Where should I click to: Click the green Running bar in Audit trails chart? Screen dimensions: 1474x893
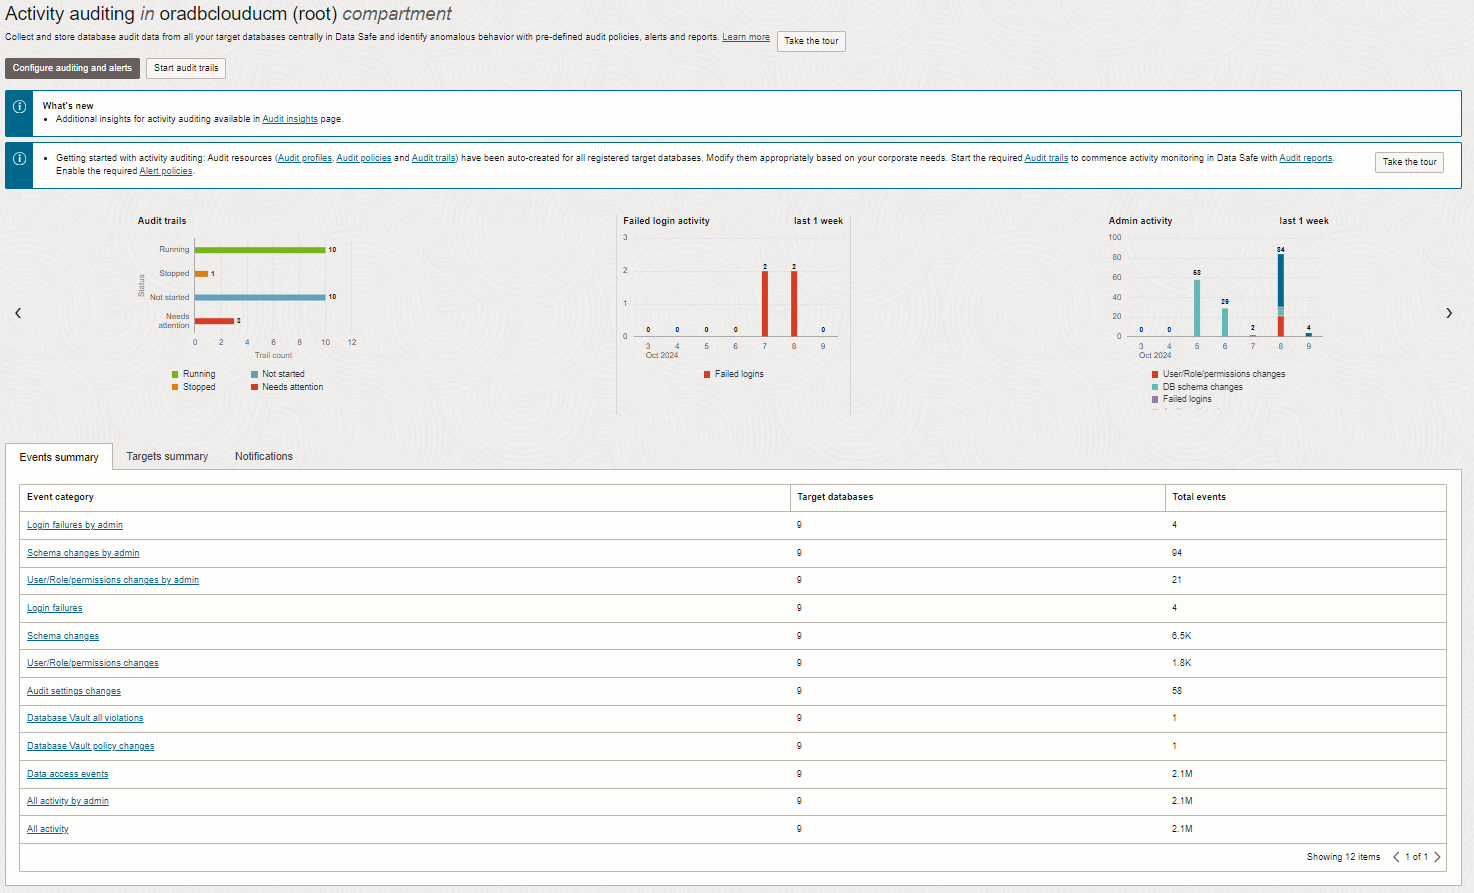(260, 250)
